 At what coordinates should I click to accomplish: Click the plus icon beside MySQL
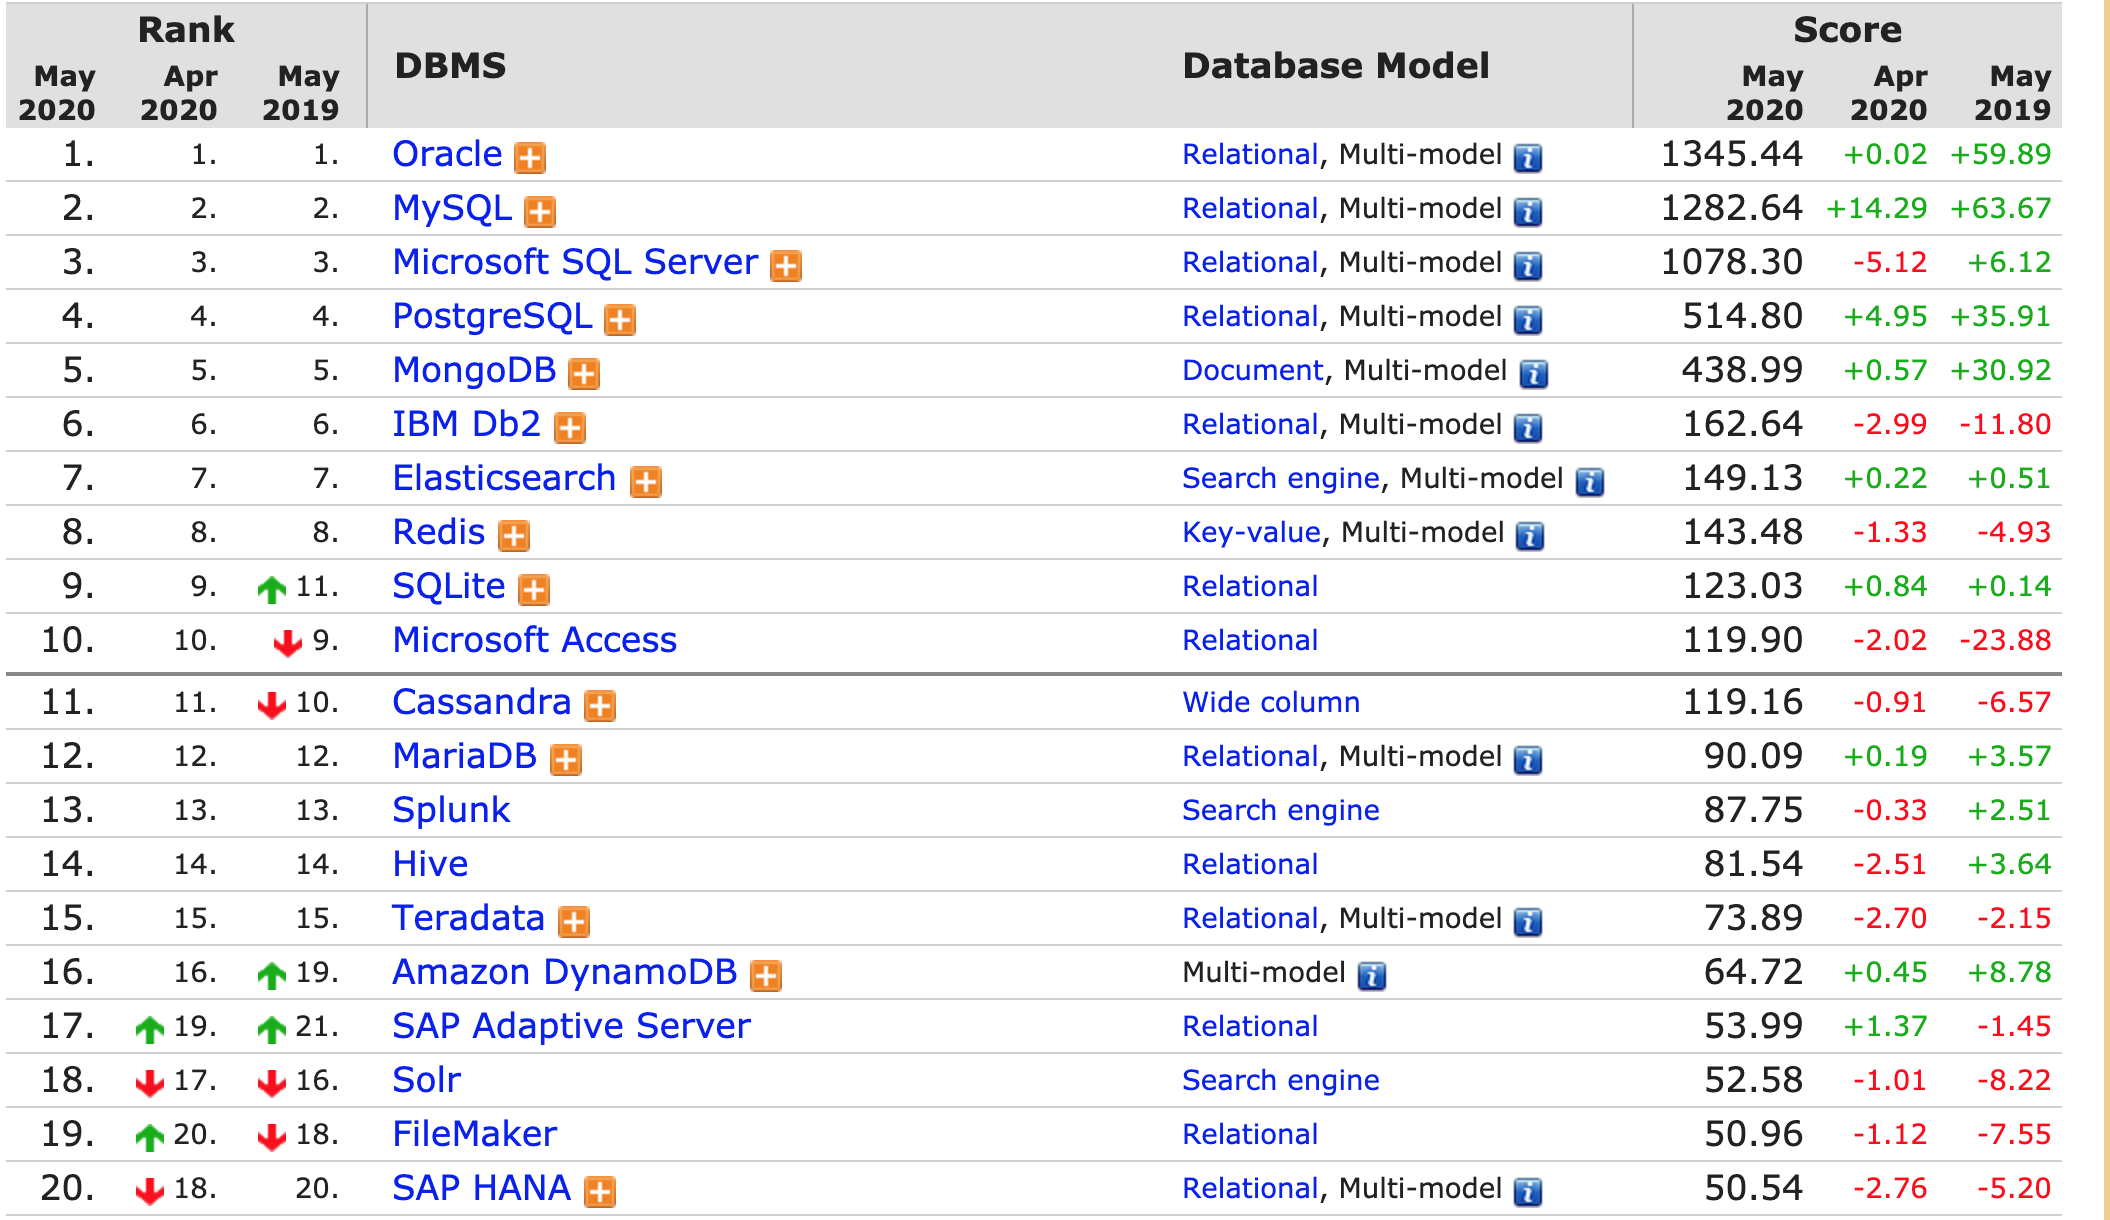coord(540,211)
